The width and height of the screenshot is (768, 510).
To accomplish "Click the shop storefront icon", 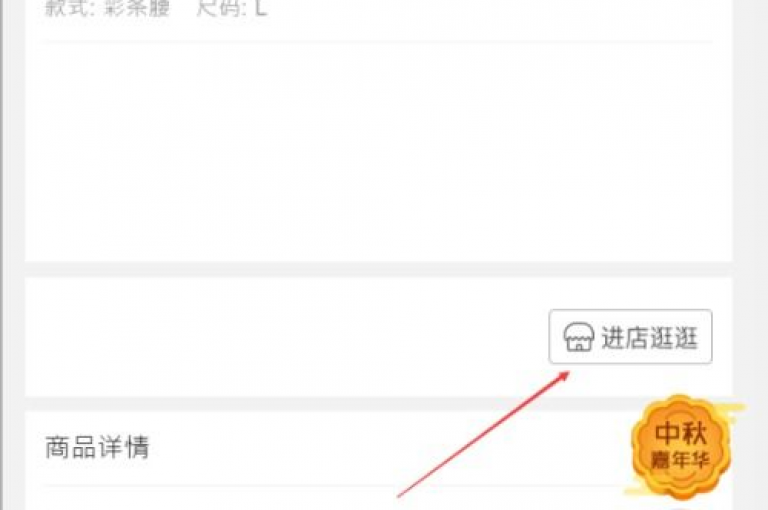I will tap(578, 337).
